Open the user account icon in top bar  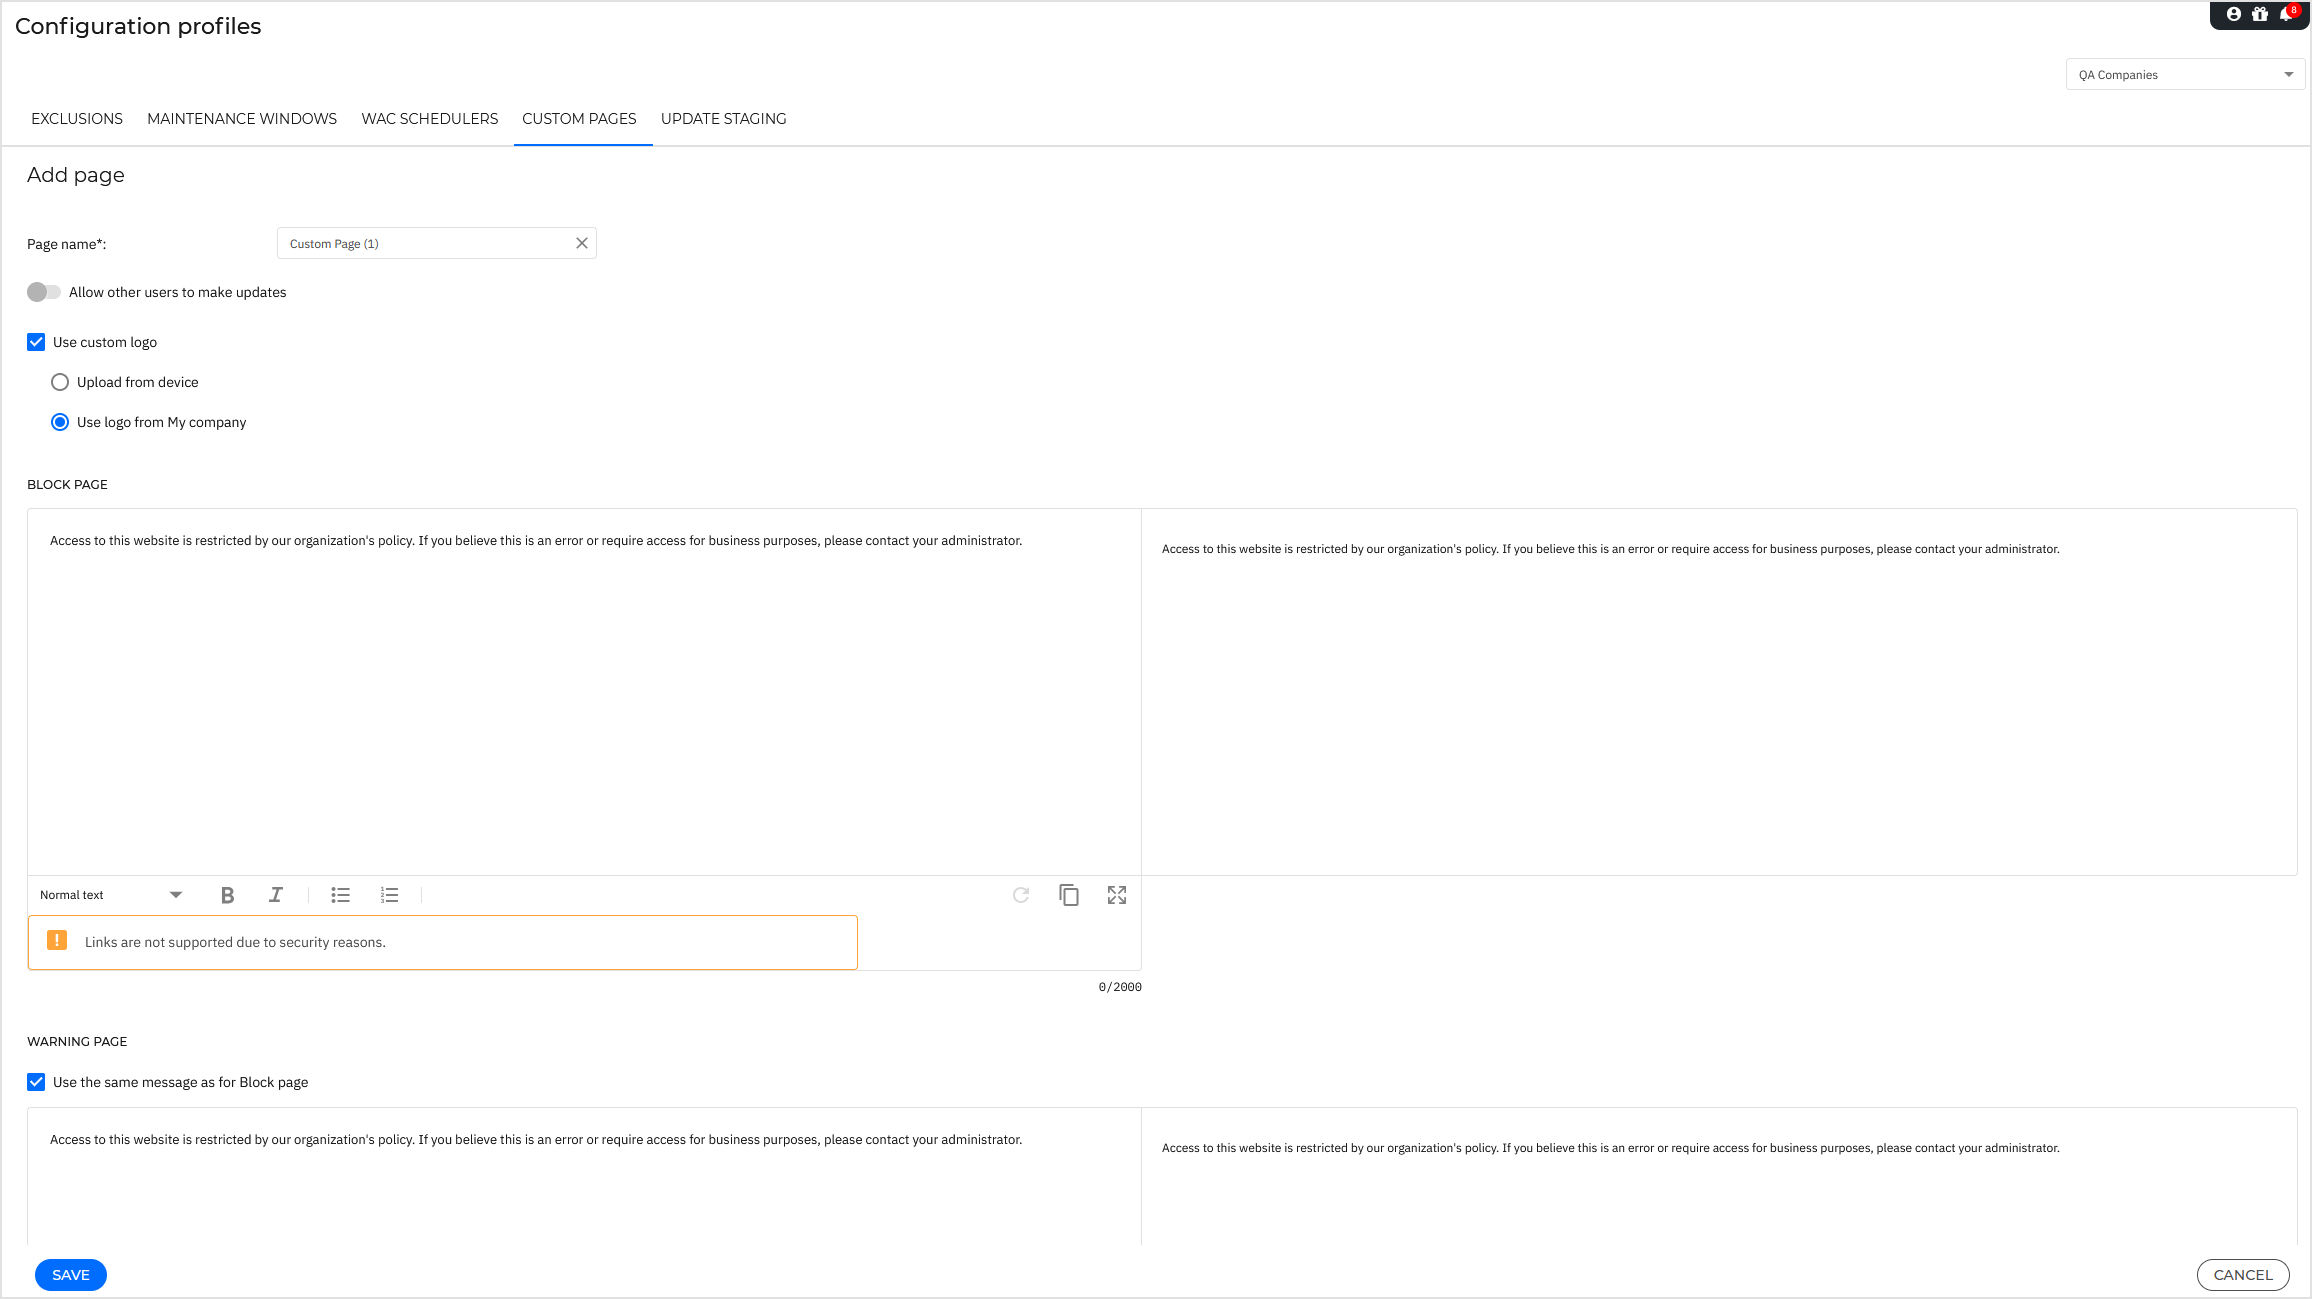[x=2234, y=14]
